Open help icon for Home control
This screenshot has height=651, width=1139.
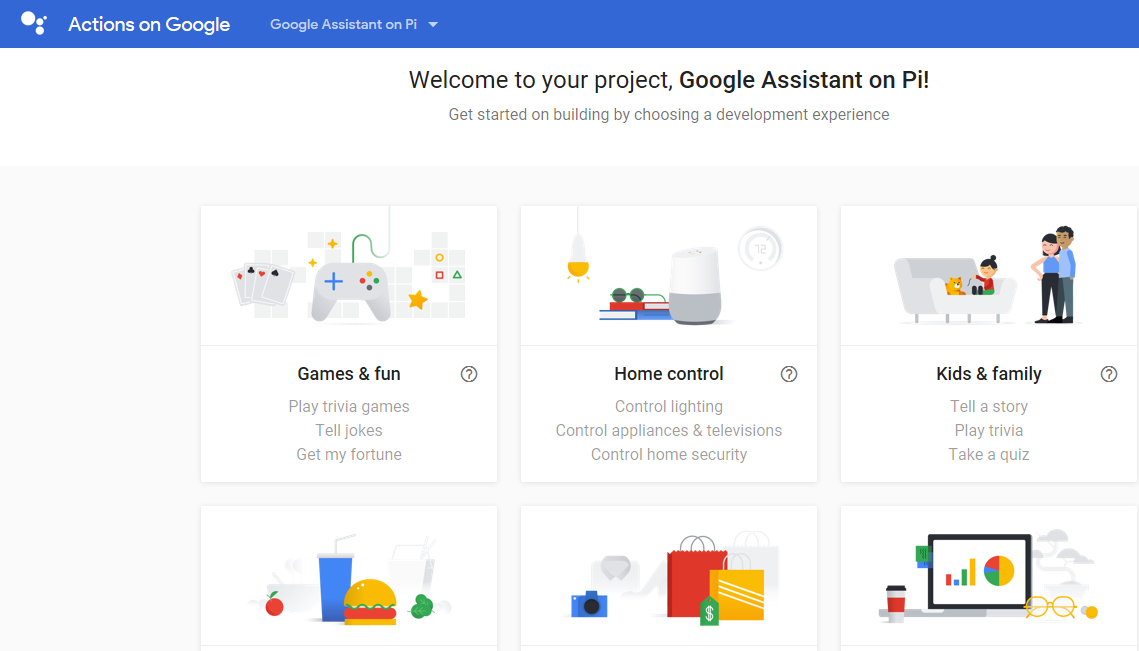tap(789, 374)
